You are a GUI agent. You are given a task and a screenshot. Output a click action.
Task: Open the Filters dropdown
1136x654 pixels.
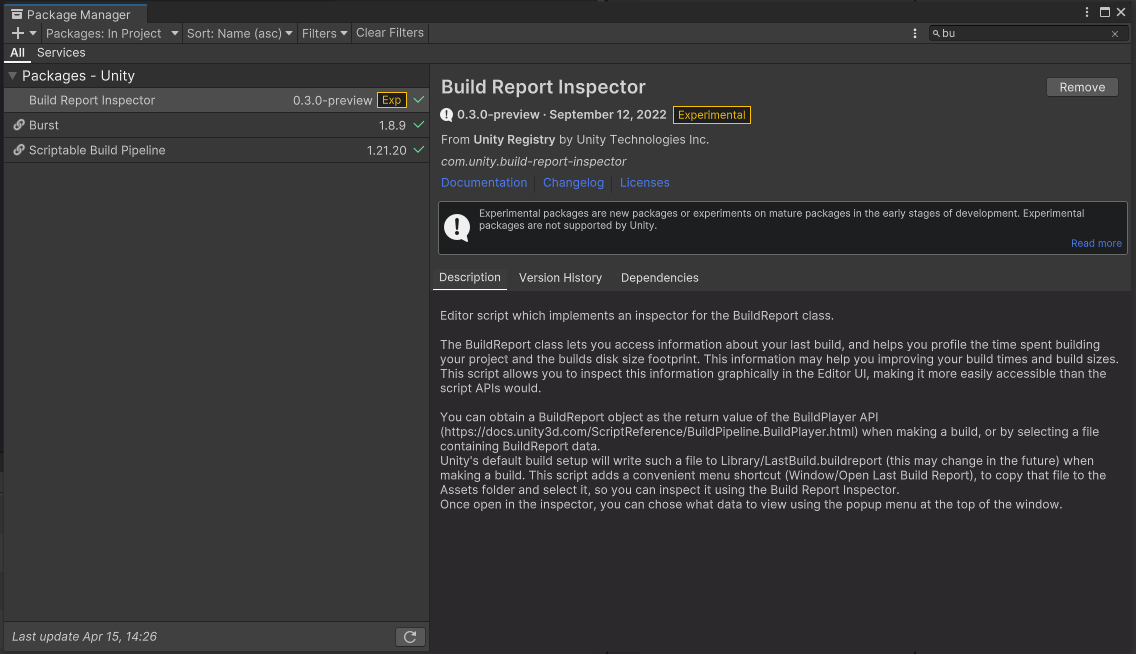click(x=324, y=33)
